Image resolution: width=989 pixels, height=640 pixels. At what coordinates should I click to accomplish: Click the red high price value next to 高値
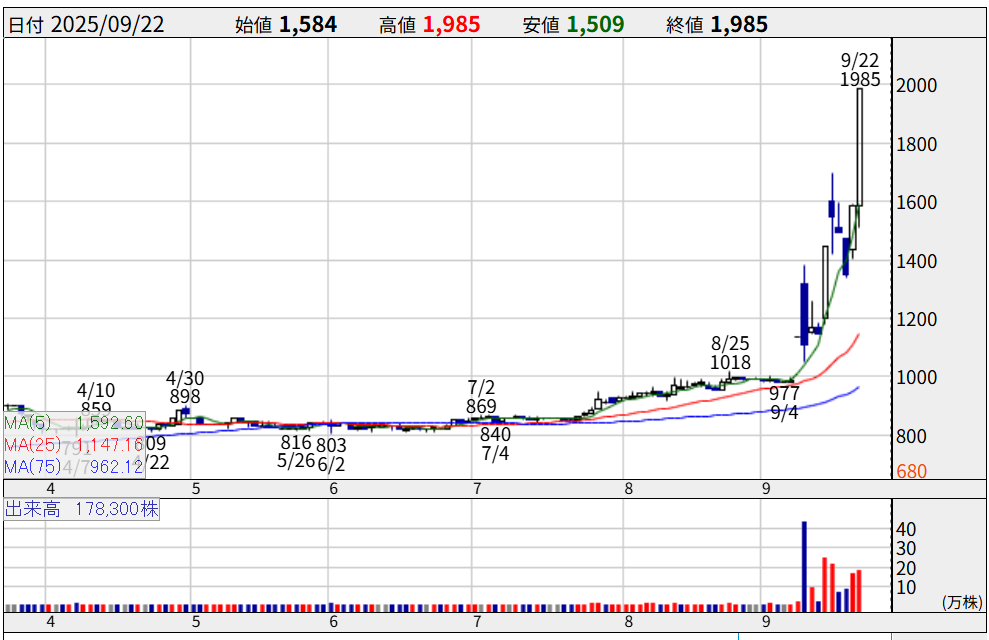[452, 25]
